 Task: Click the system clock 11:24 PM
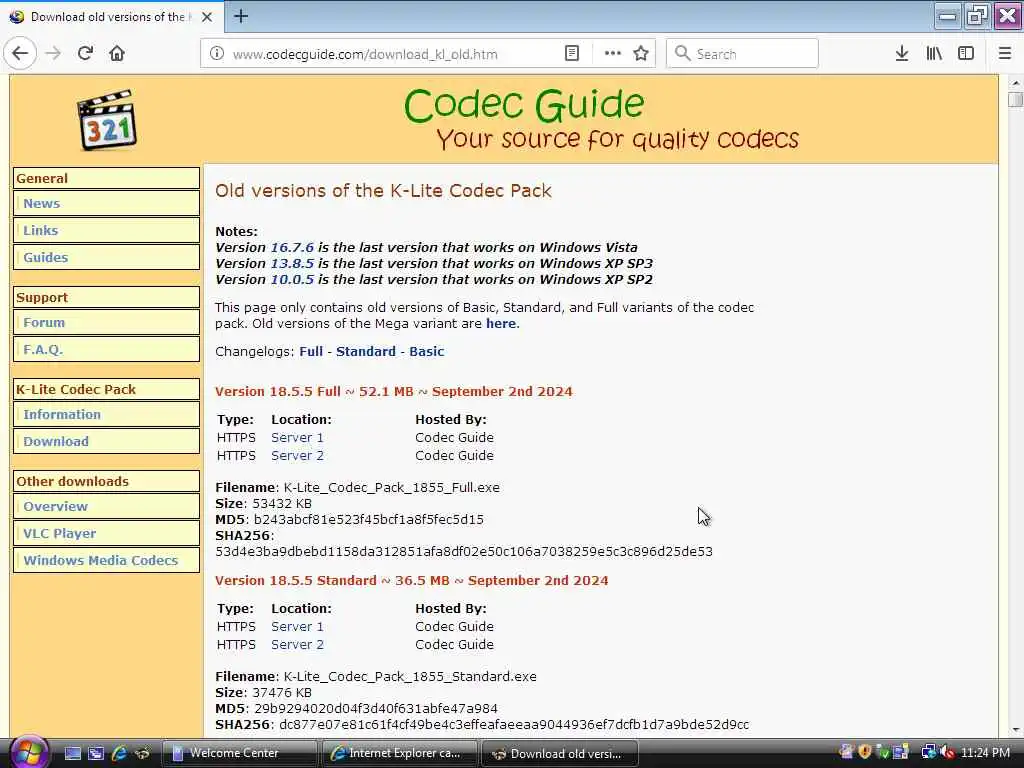click(985, 752)
